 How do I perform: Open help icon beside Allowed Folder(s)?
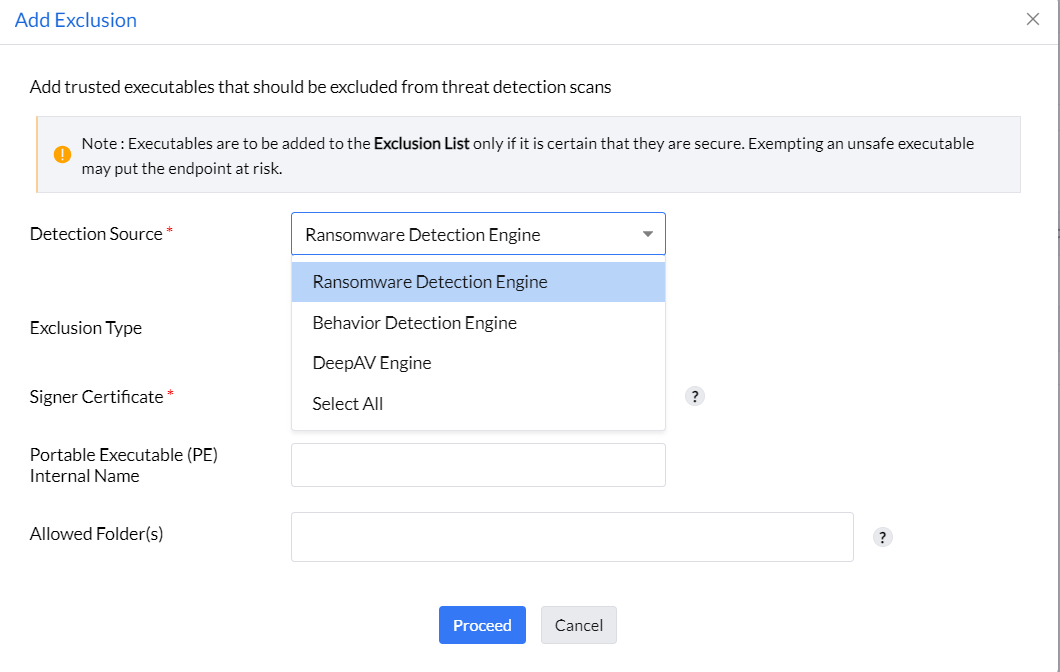coord(882,537)
